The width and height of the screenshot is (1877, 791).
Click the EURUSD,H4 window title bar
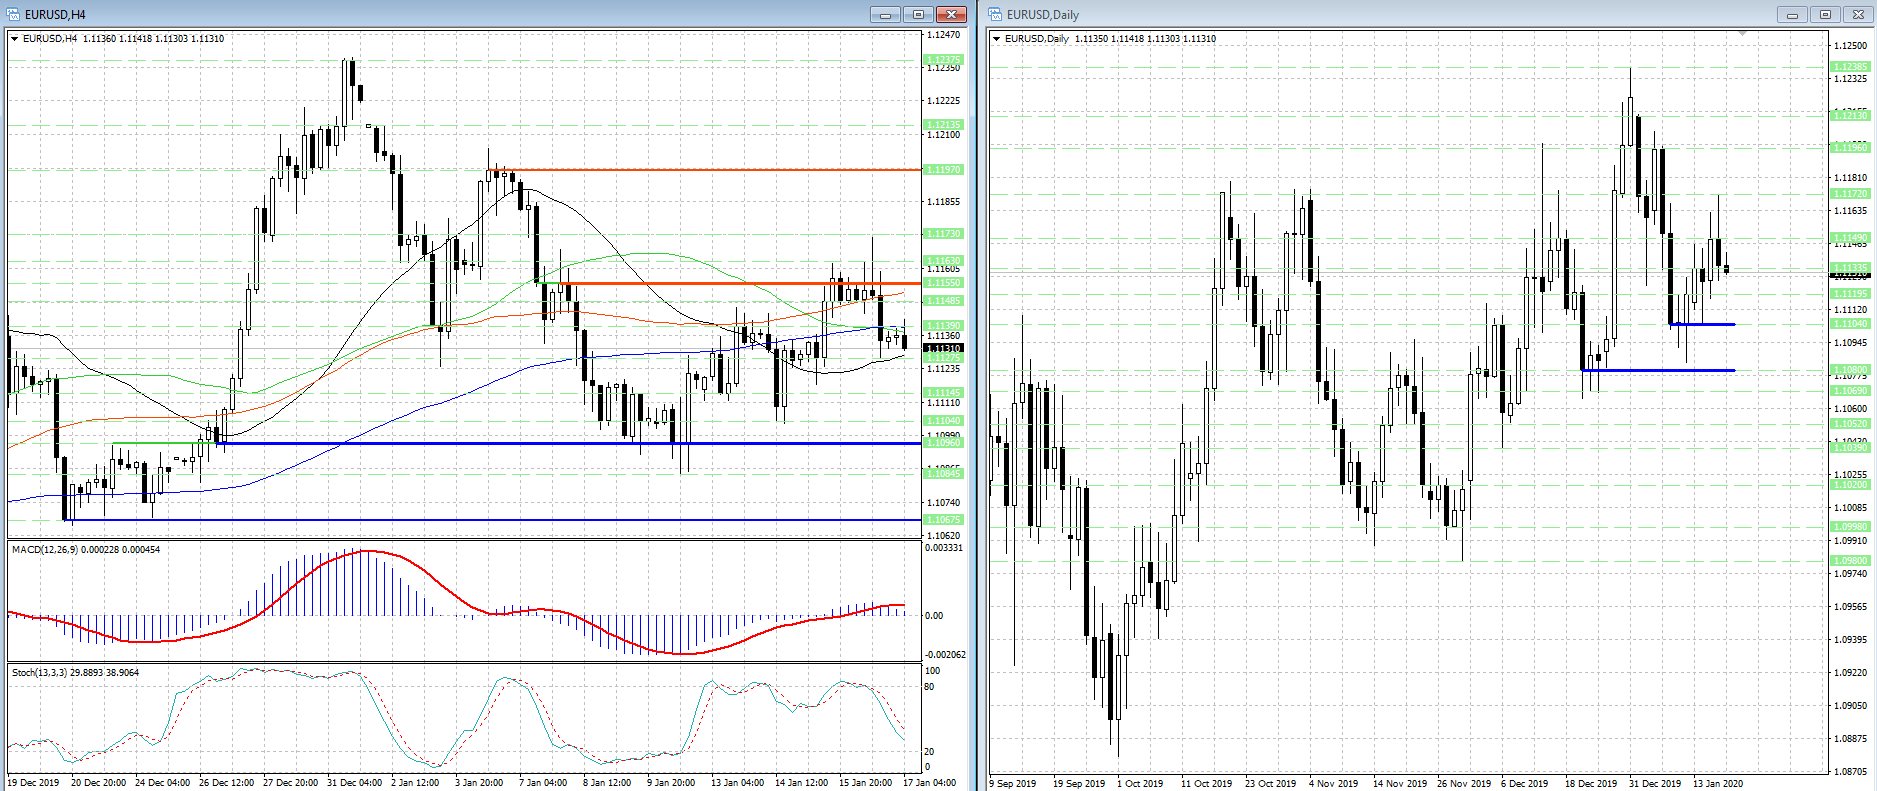pyautogui.click(x=400, y=14)
